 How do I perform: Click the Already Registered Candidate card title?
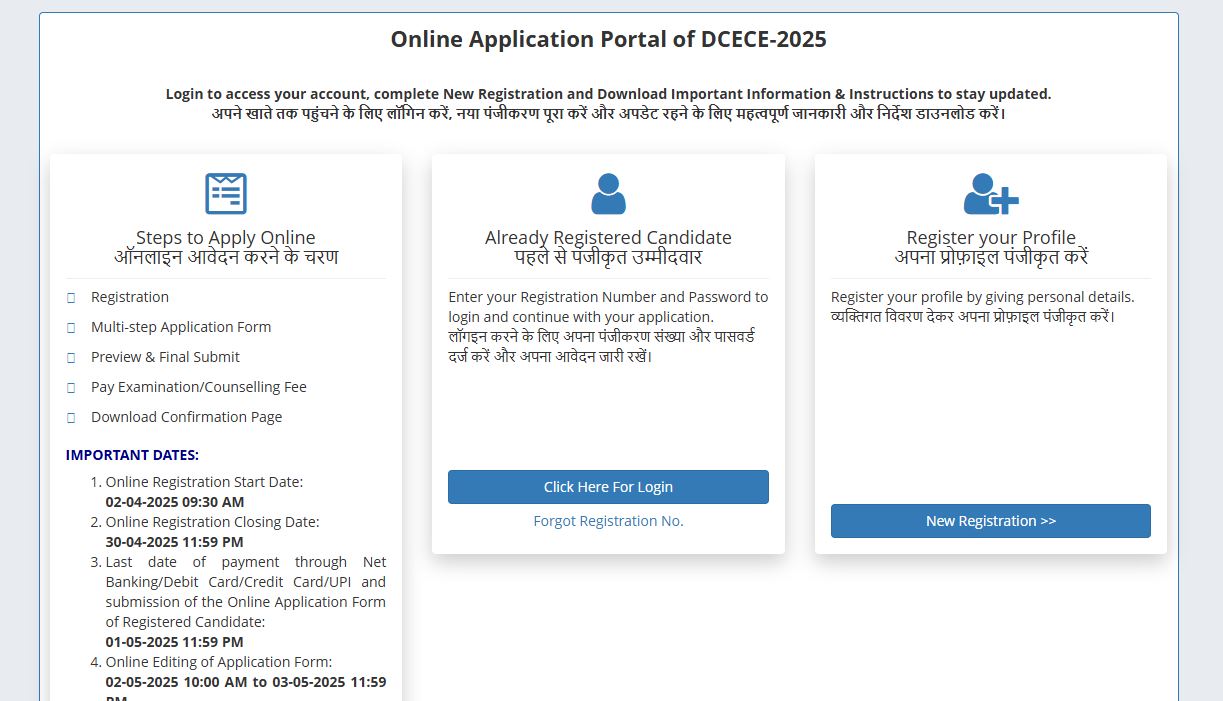608,237
